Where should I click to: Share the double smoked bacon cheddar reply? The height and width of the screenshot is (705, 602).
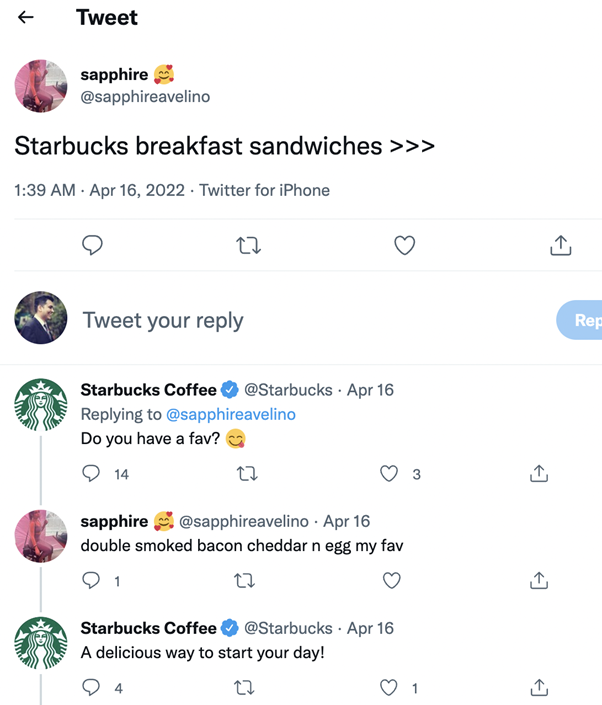coord(539,580)
